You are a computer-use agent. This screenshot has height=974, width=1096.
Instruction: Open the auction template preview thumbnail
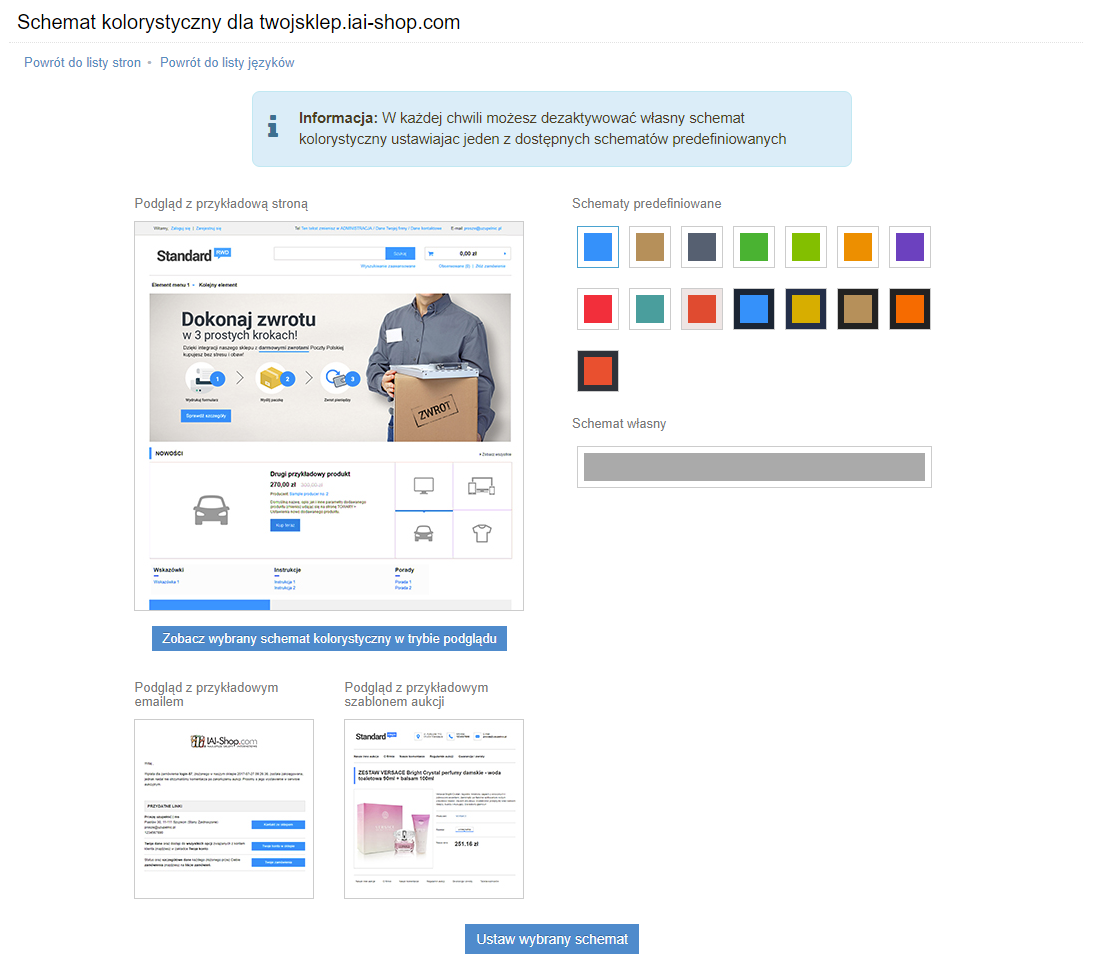tap(433, 809)
